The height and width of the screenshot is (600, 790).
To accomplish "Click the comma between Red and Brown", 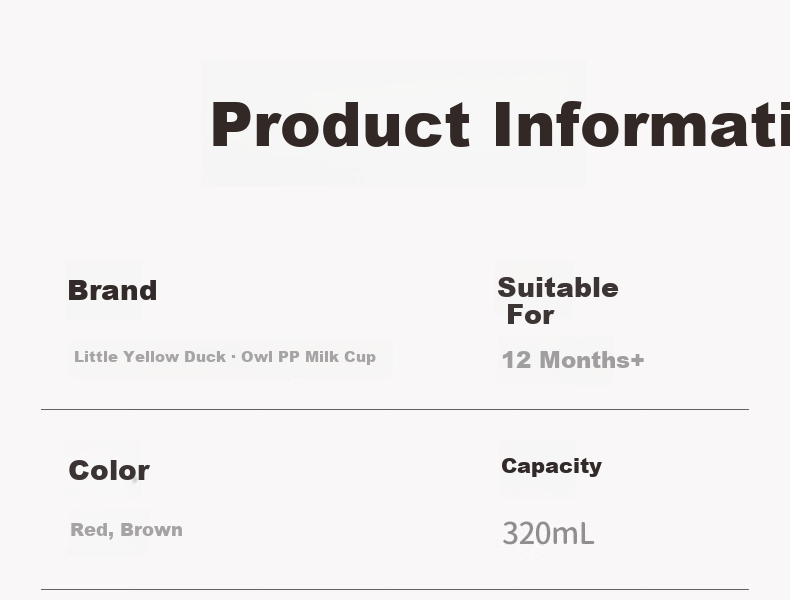I will [110, 535].
